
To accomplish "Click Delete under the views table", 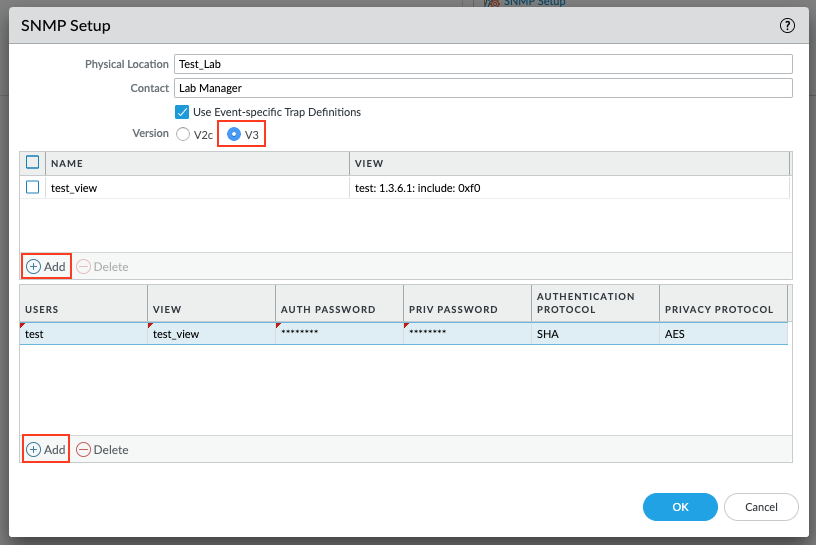I will point(103,267).
